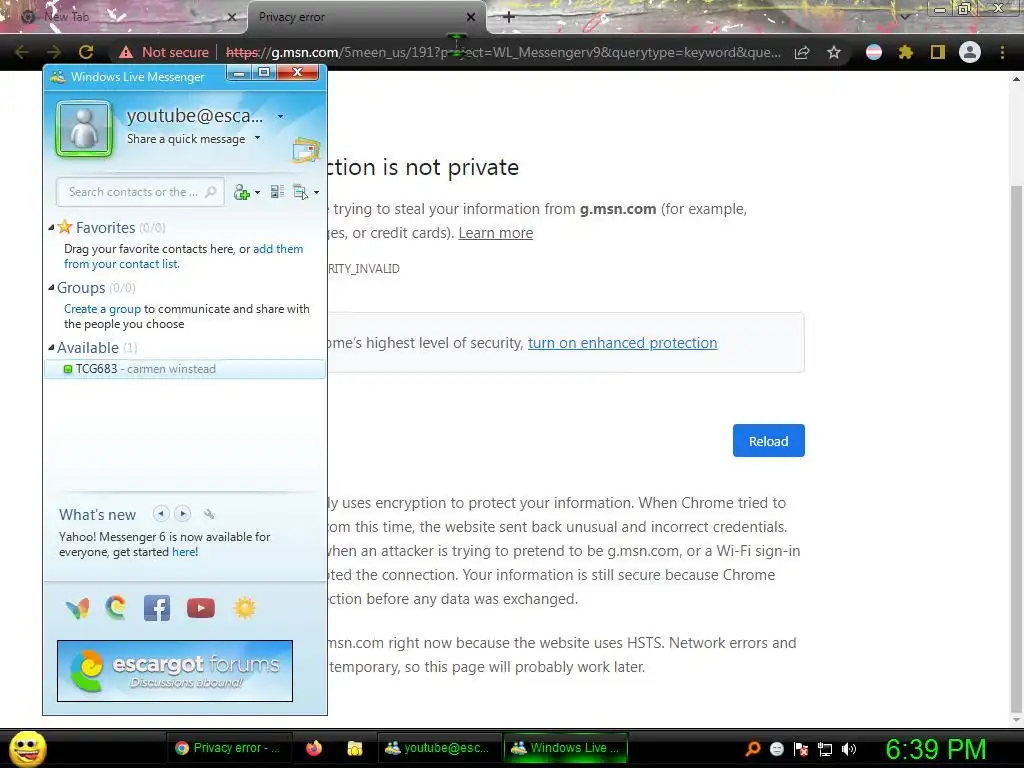Click the 6:39 PM clock

coord(935,749)
